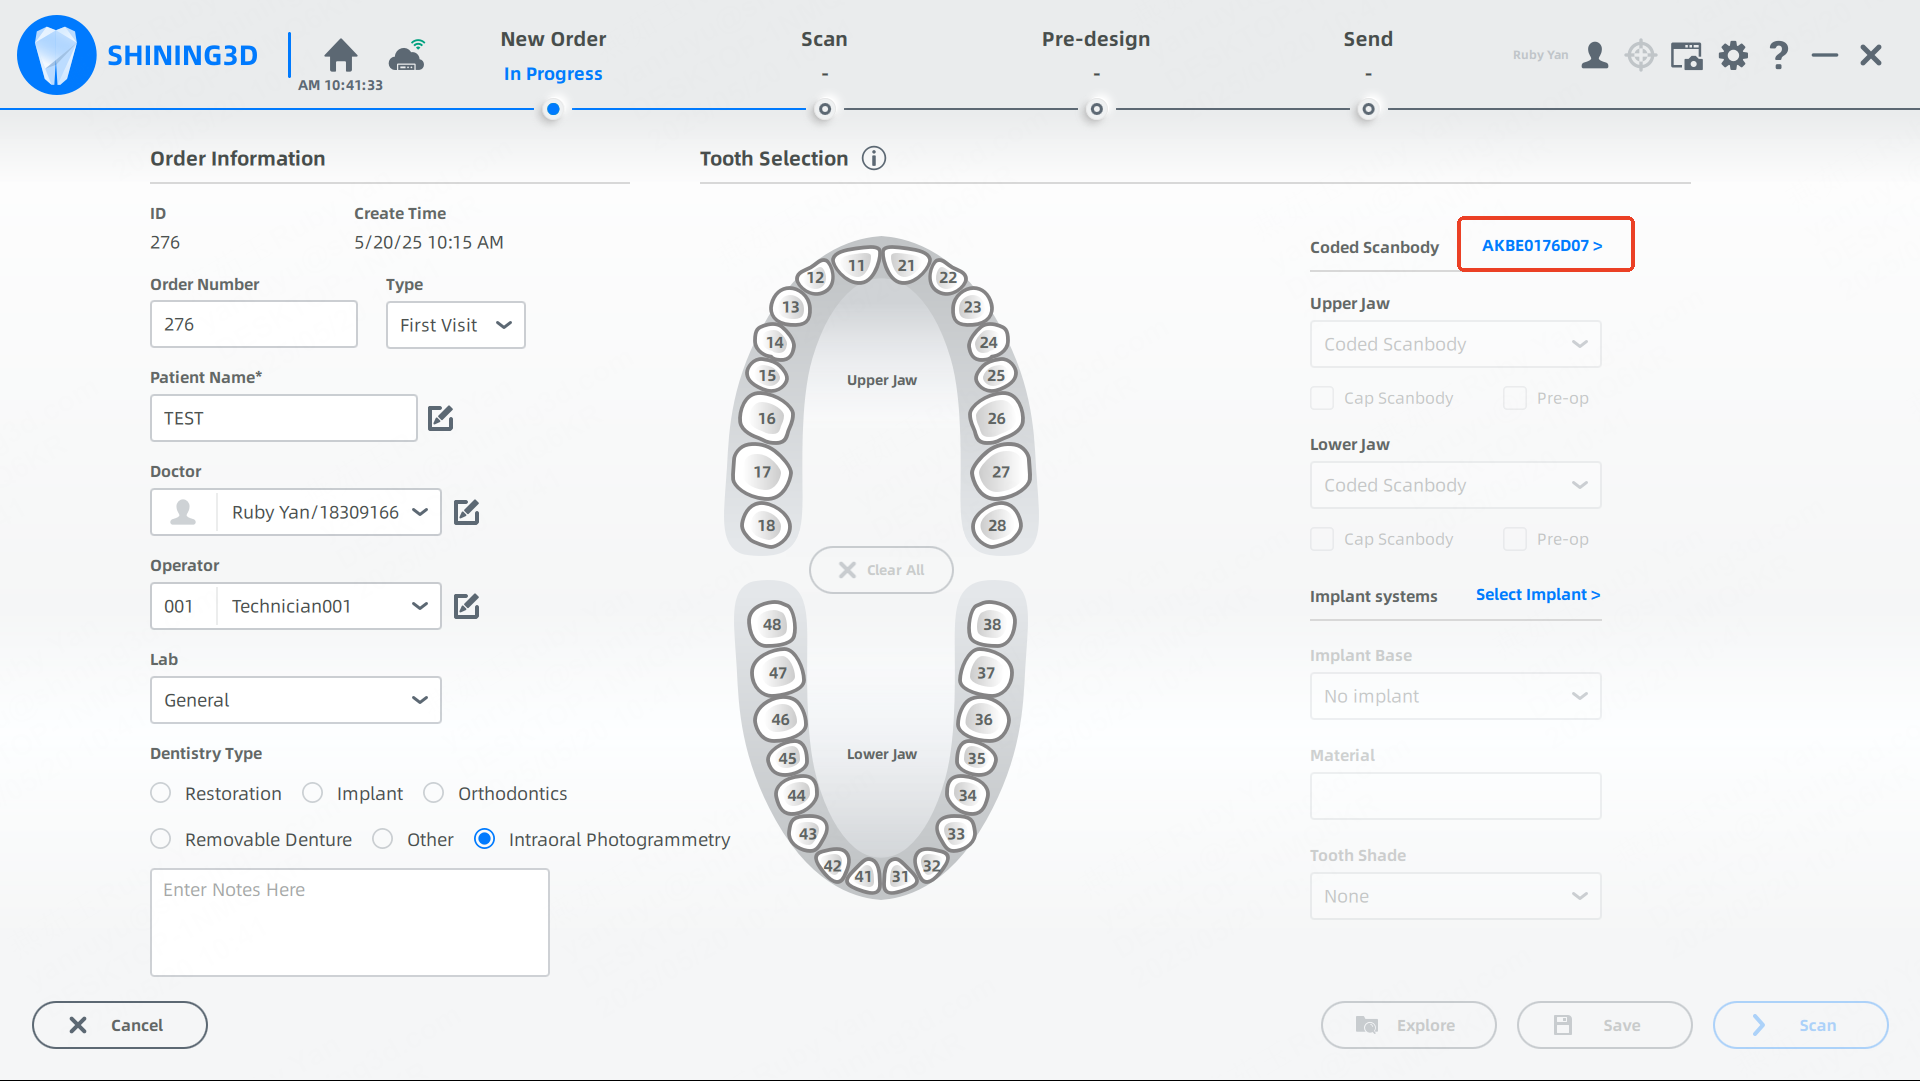Click the Tooth Selection info icon
Screen dimensions: 1920x1081
(x=874, y=158)
